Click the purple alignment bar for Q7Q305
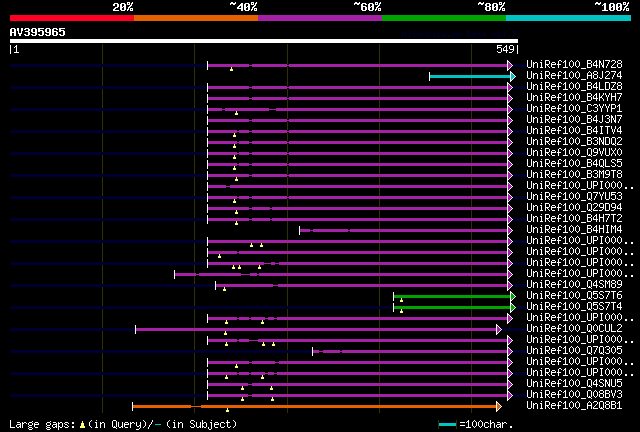Image resolution: width=640 pixels, height=432 pixels. click(410, 352)
